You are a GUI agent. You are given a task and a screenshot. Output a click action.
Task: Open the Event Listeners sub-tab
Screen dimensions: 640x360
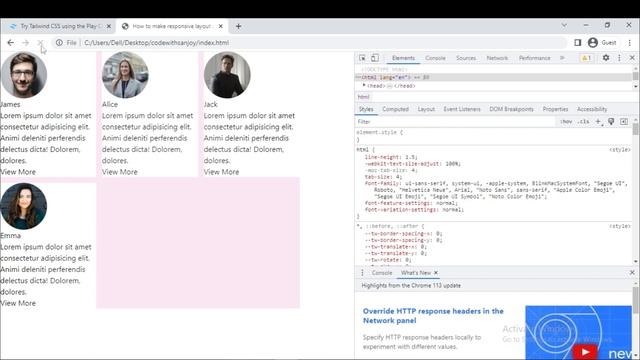coord(462,109)
